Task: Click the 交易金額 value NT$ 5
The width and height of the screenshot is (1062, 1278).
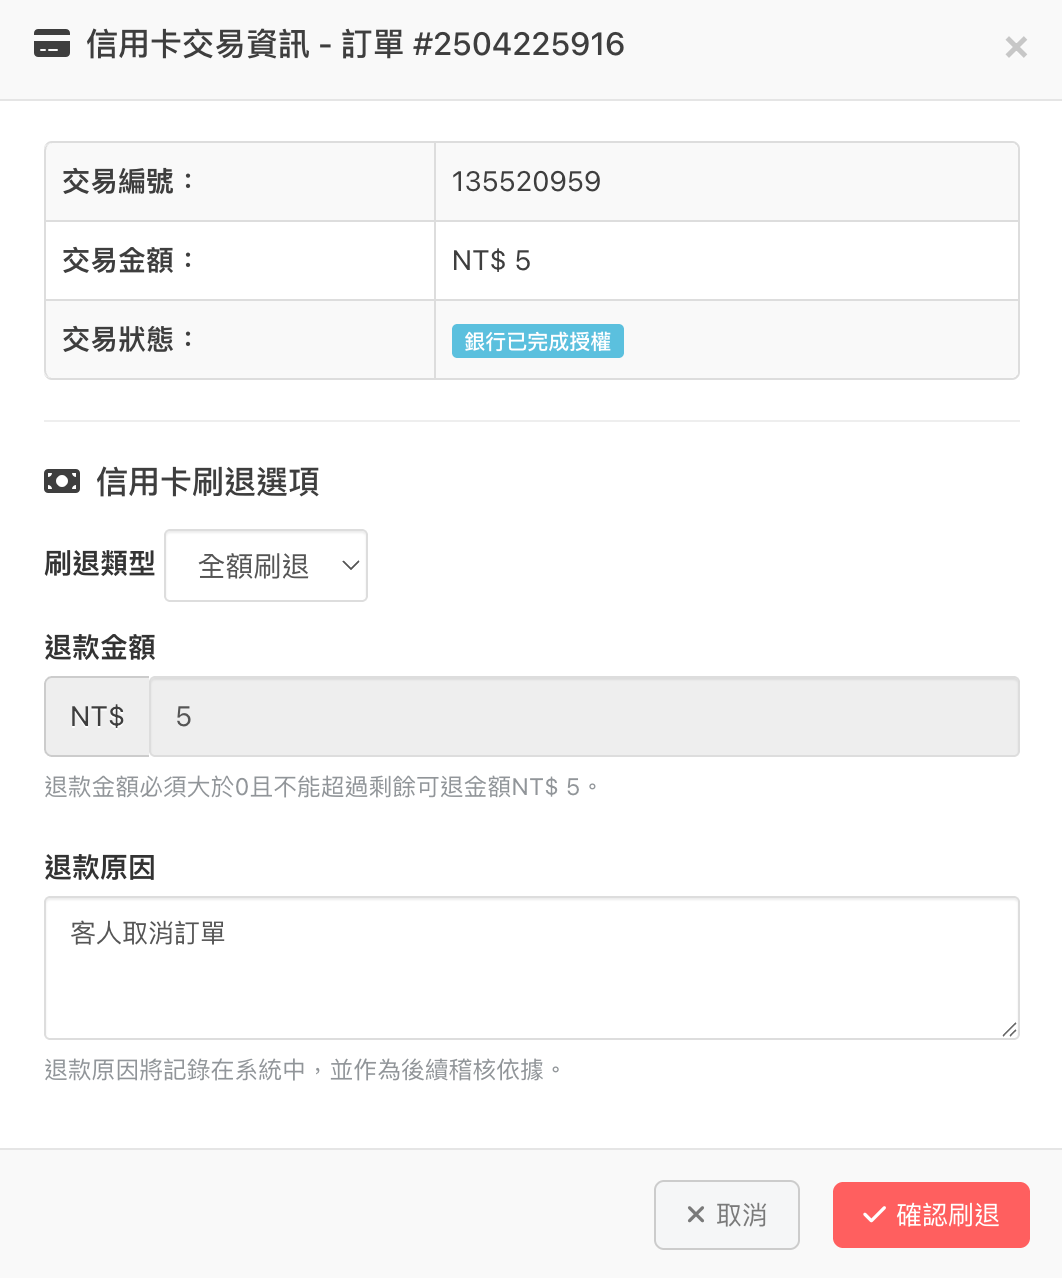Action: coord(491,261)
